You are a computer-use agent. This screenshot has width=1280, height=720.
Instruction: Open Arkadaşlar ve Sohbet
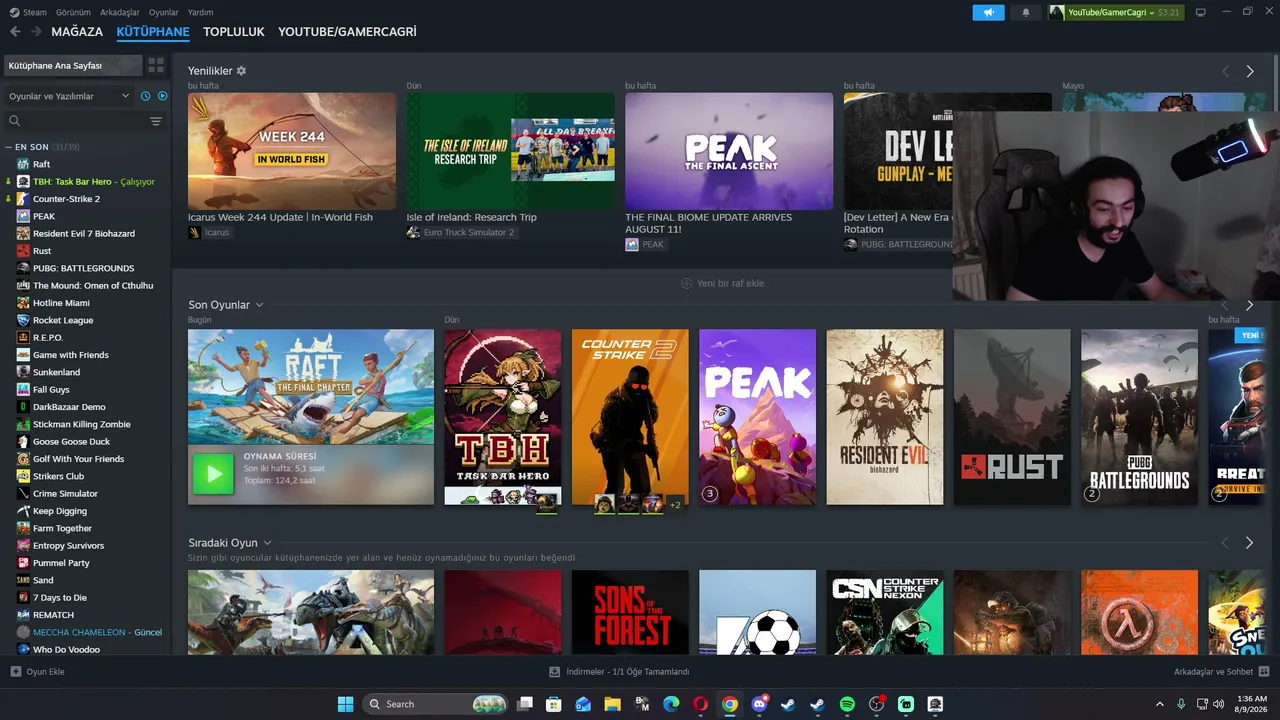coord(1222,672)
